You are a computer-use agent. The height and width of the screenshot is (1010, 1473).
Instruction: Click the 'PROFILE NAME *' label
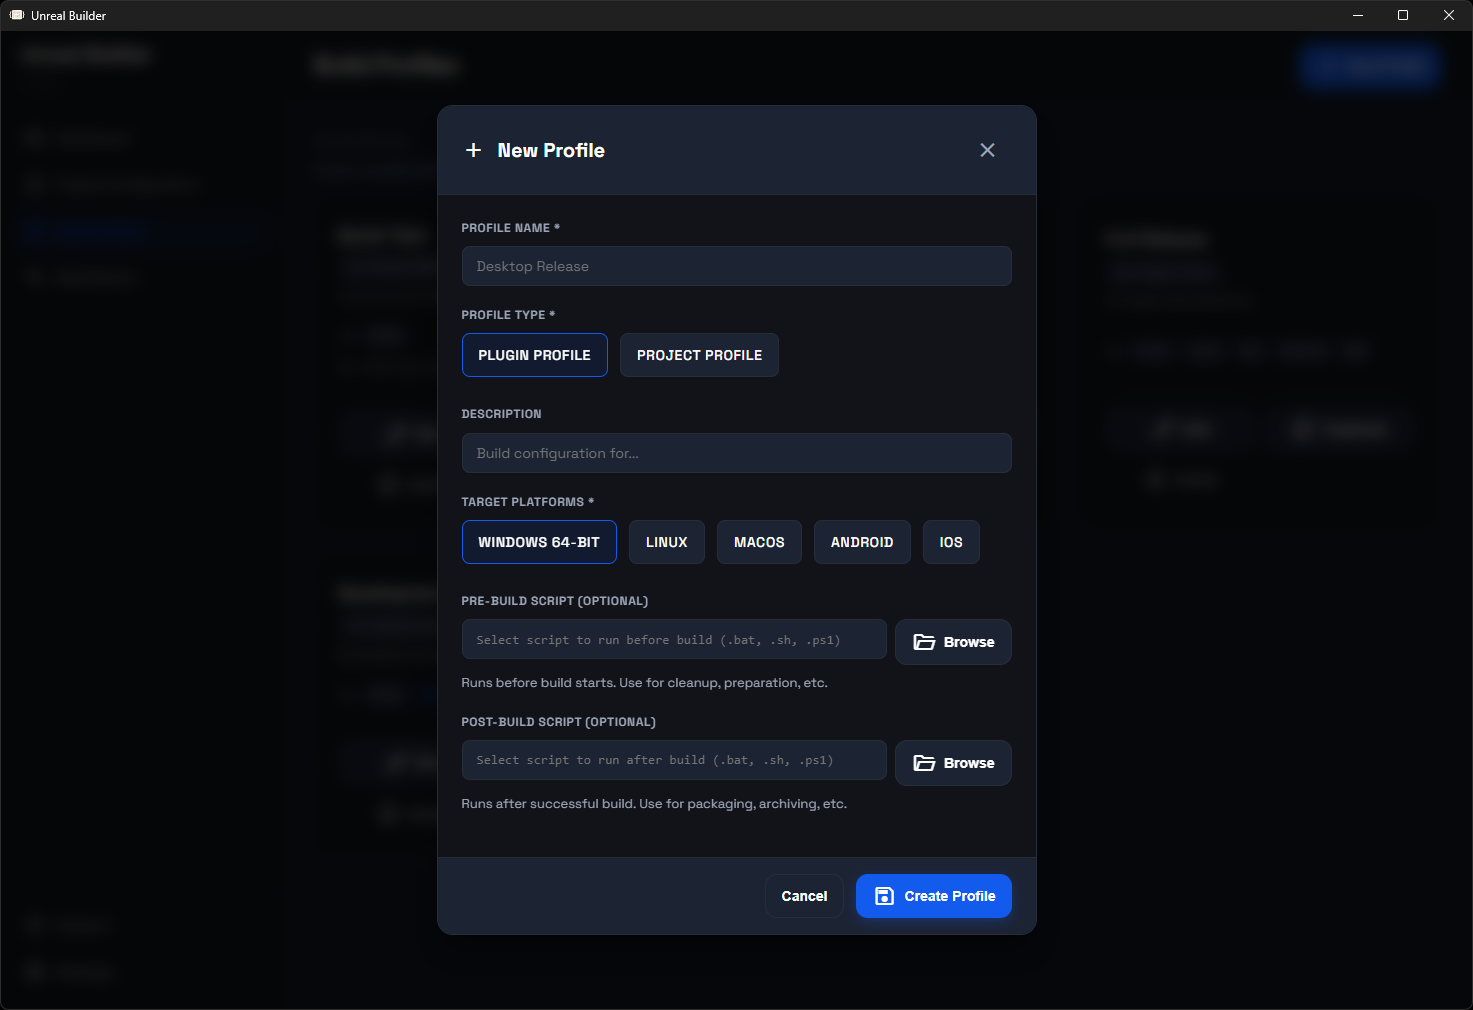[510, 228]
